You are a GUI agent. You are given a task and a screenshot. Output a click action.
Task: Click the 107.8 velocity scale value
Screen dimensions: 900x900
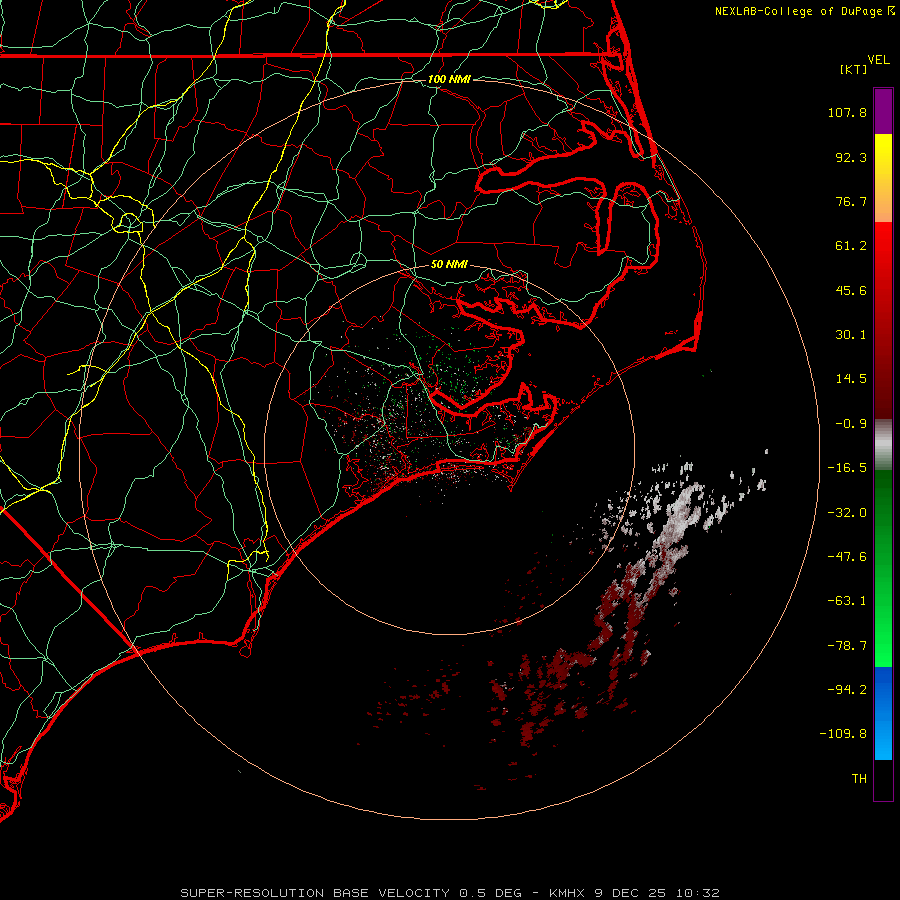[847, 112]
